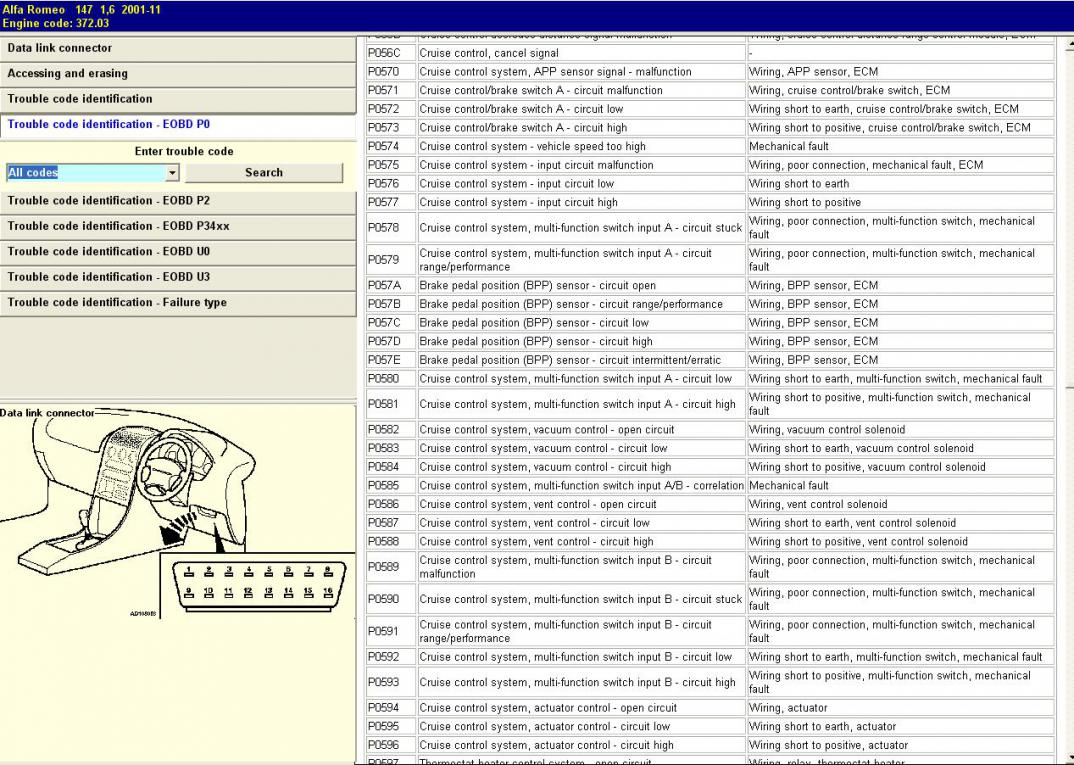Click 'Wiring, APP sensor, ECM' cause cell
The image size is (1074, 765).
pos(900,72)
